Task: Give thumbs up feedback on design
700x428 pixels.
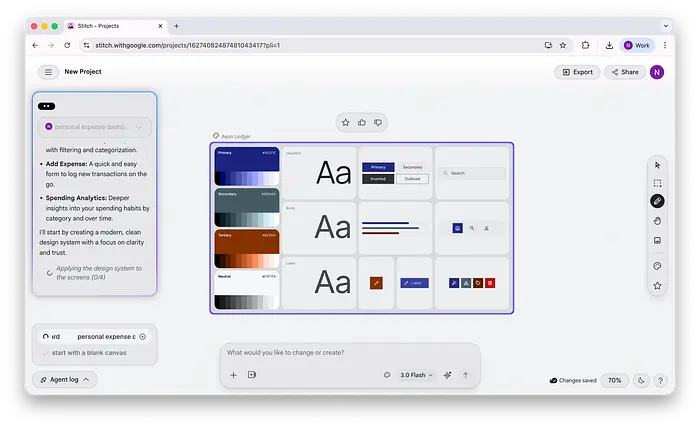Action: point(362,123)
